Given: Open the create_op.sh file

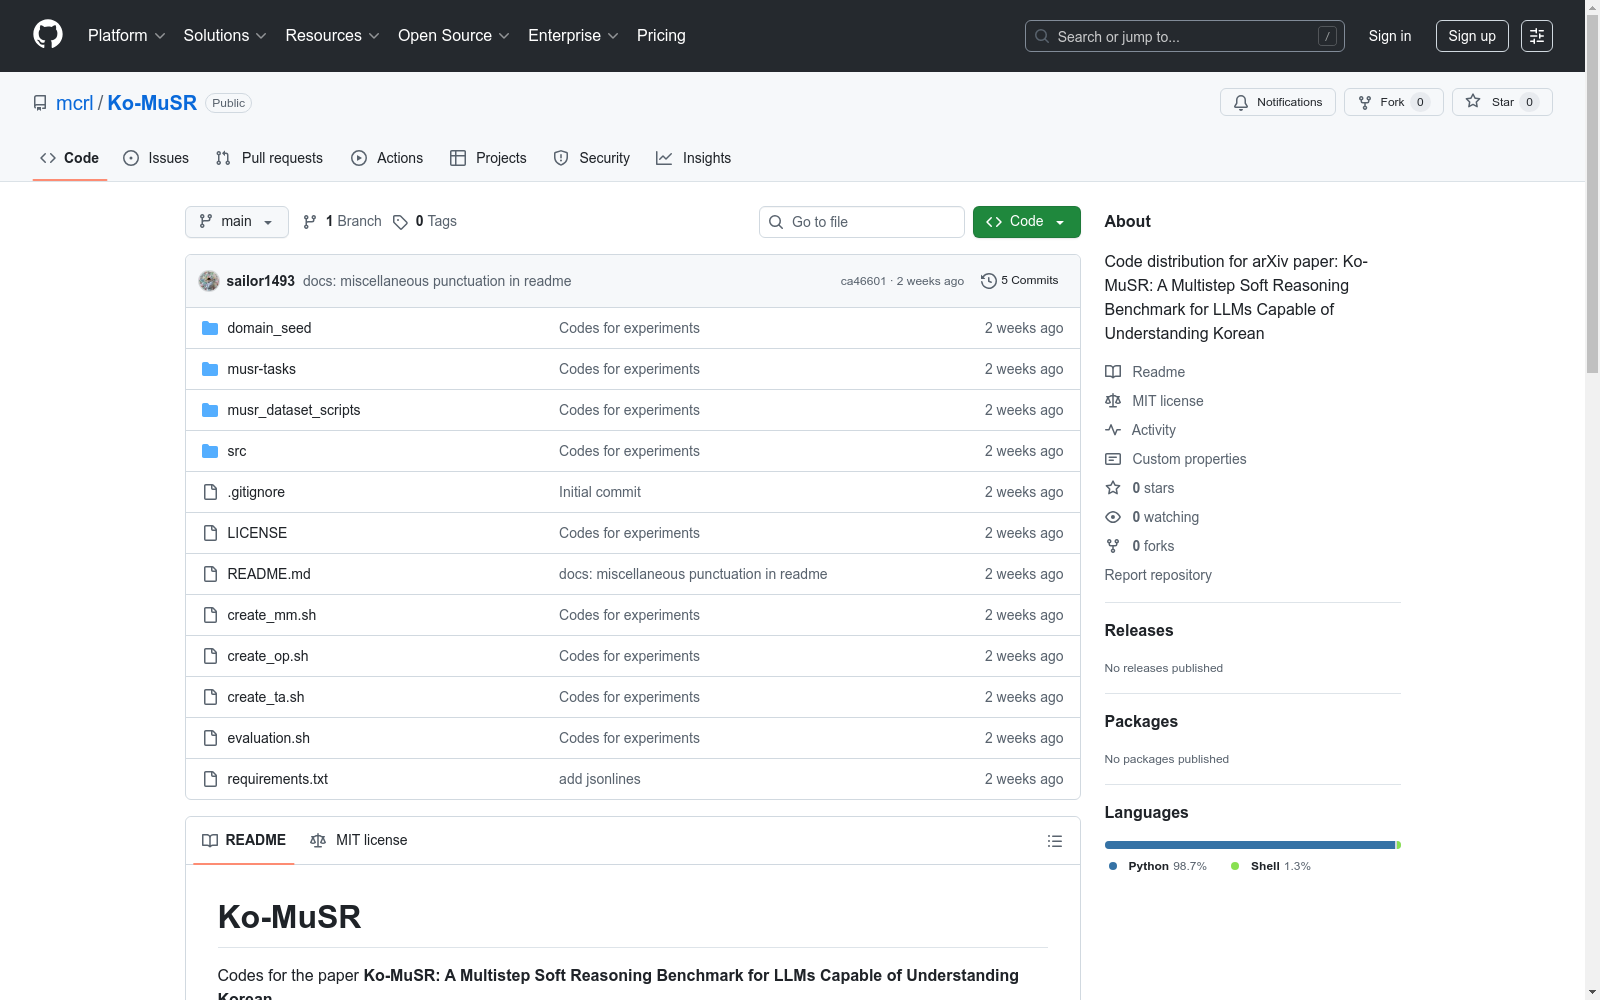Looking at the screenshot, I should [268, 656].
